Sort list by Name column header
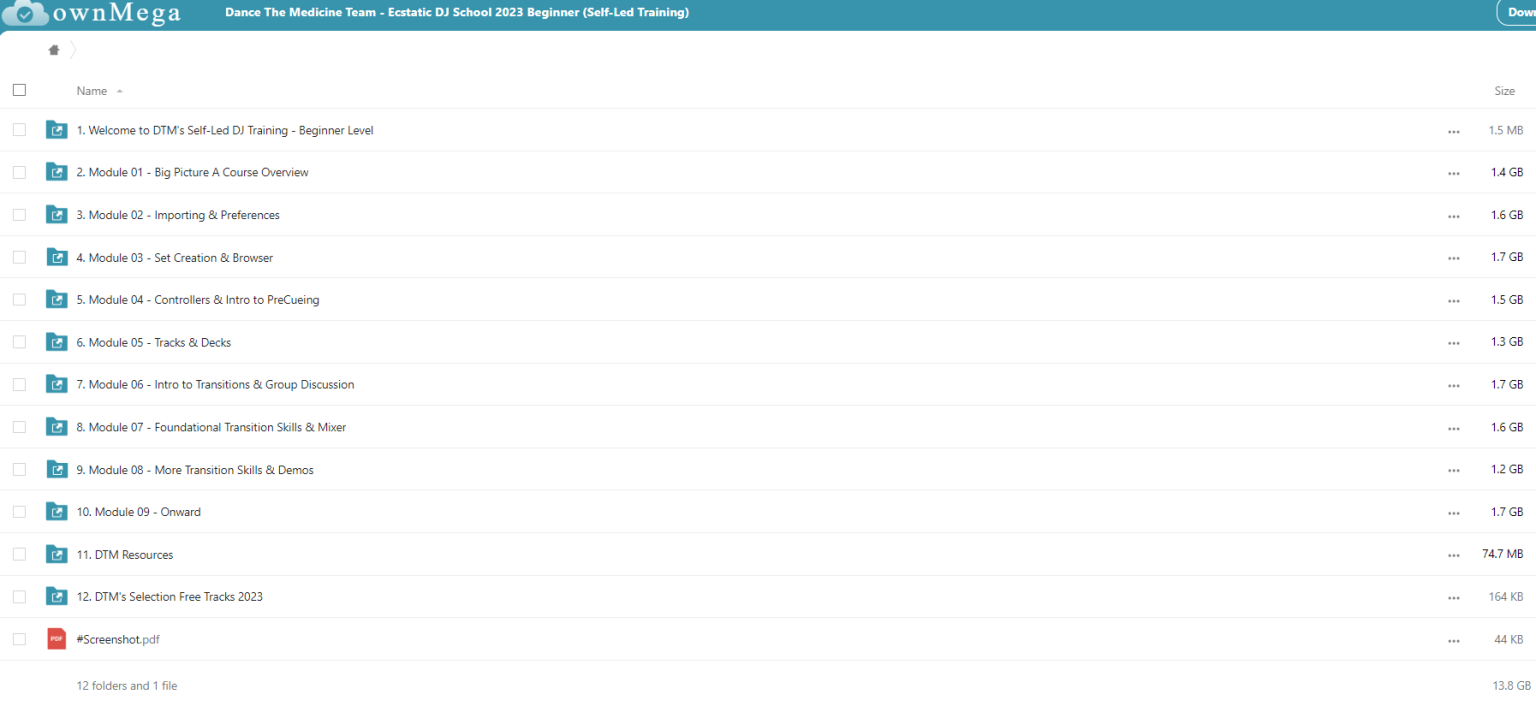The width and height of the screenshot is (1536, 712). [x=92, y=91]
